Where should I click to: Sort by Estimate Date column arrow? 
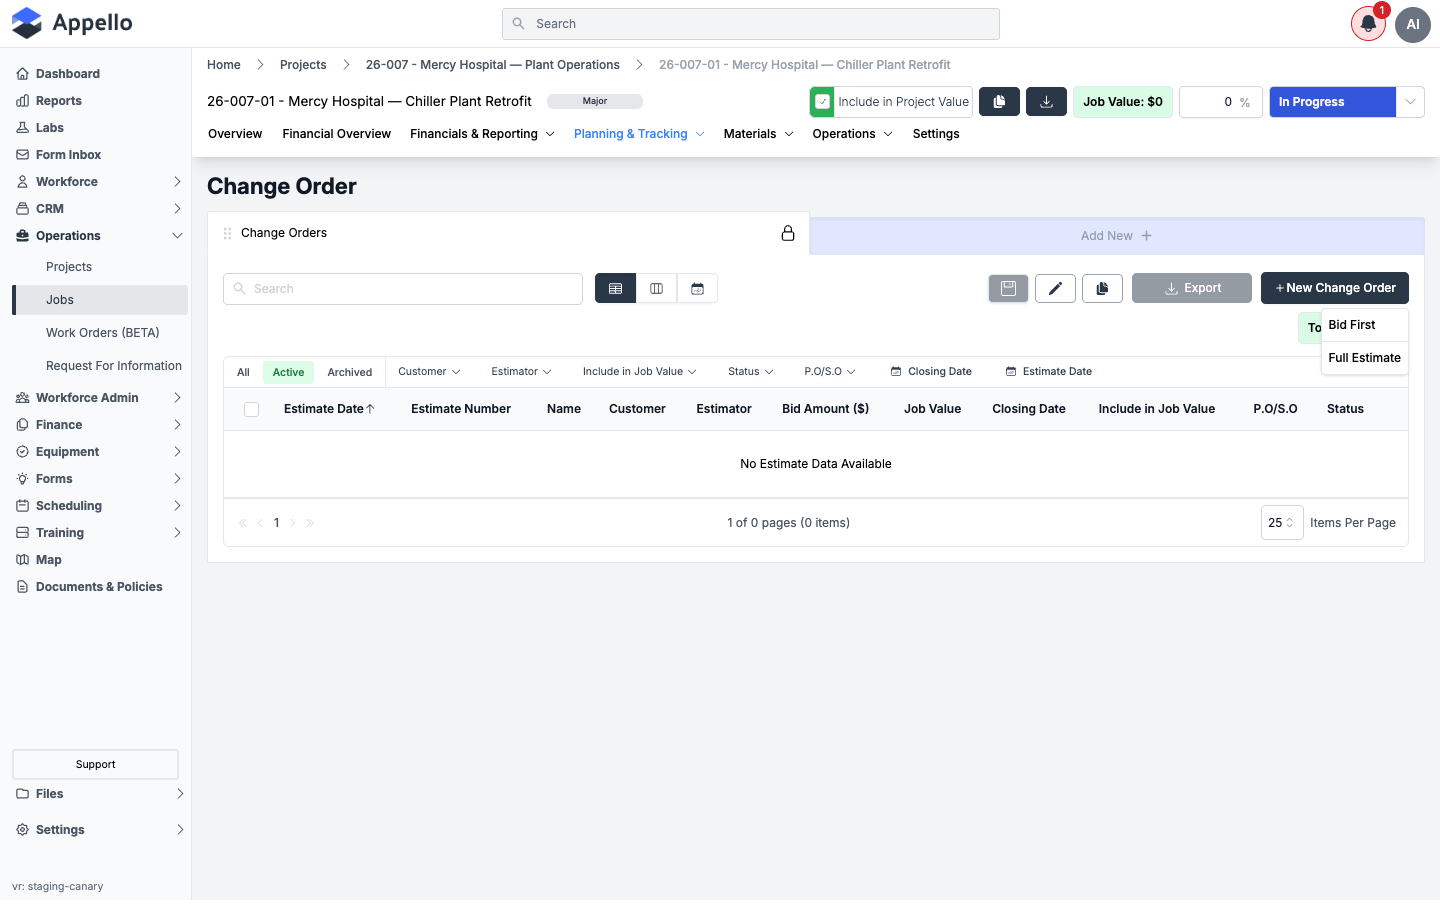(370, 409)
